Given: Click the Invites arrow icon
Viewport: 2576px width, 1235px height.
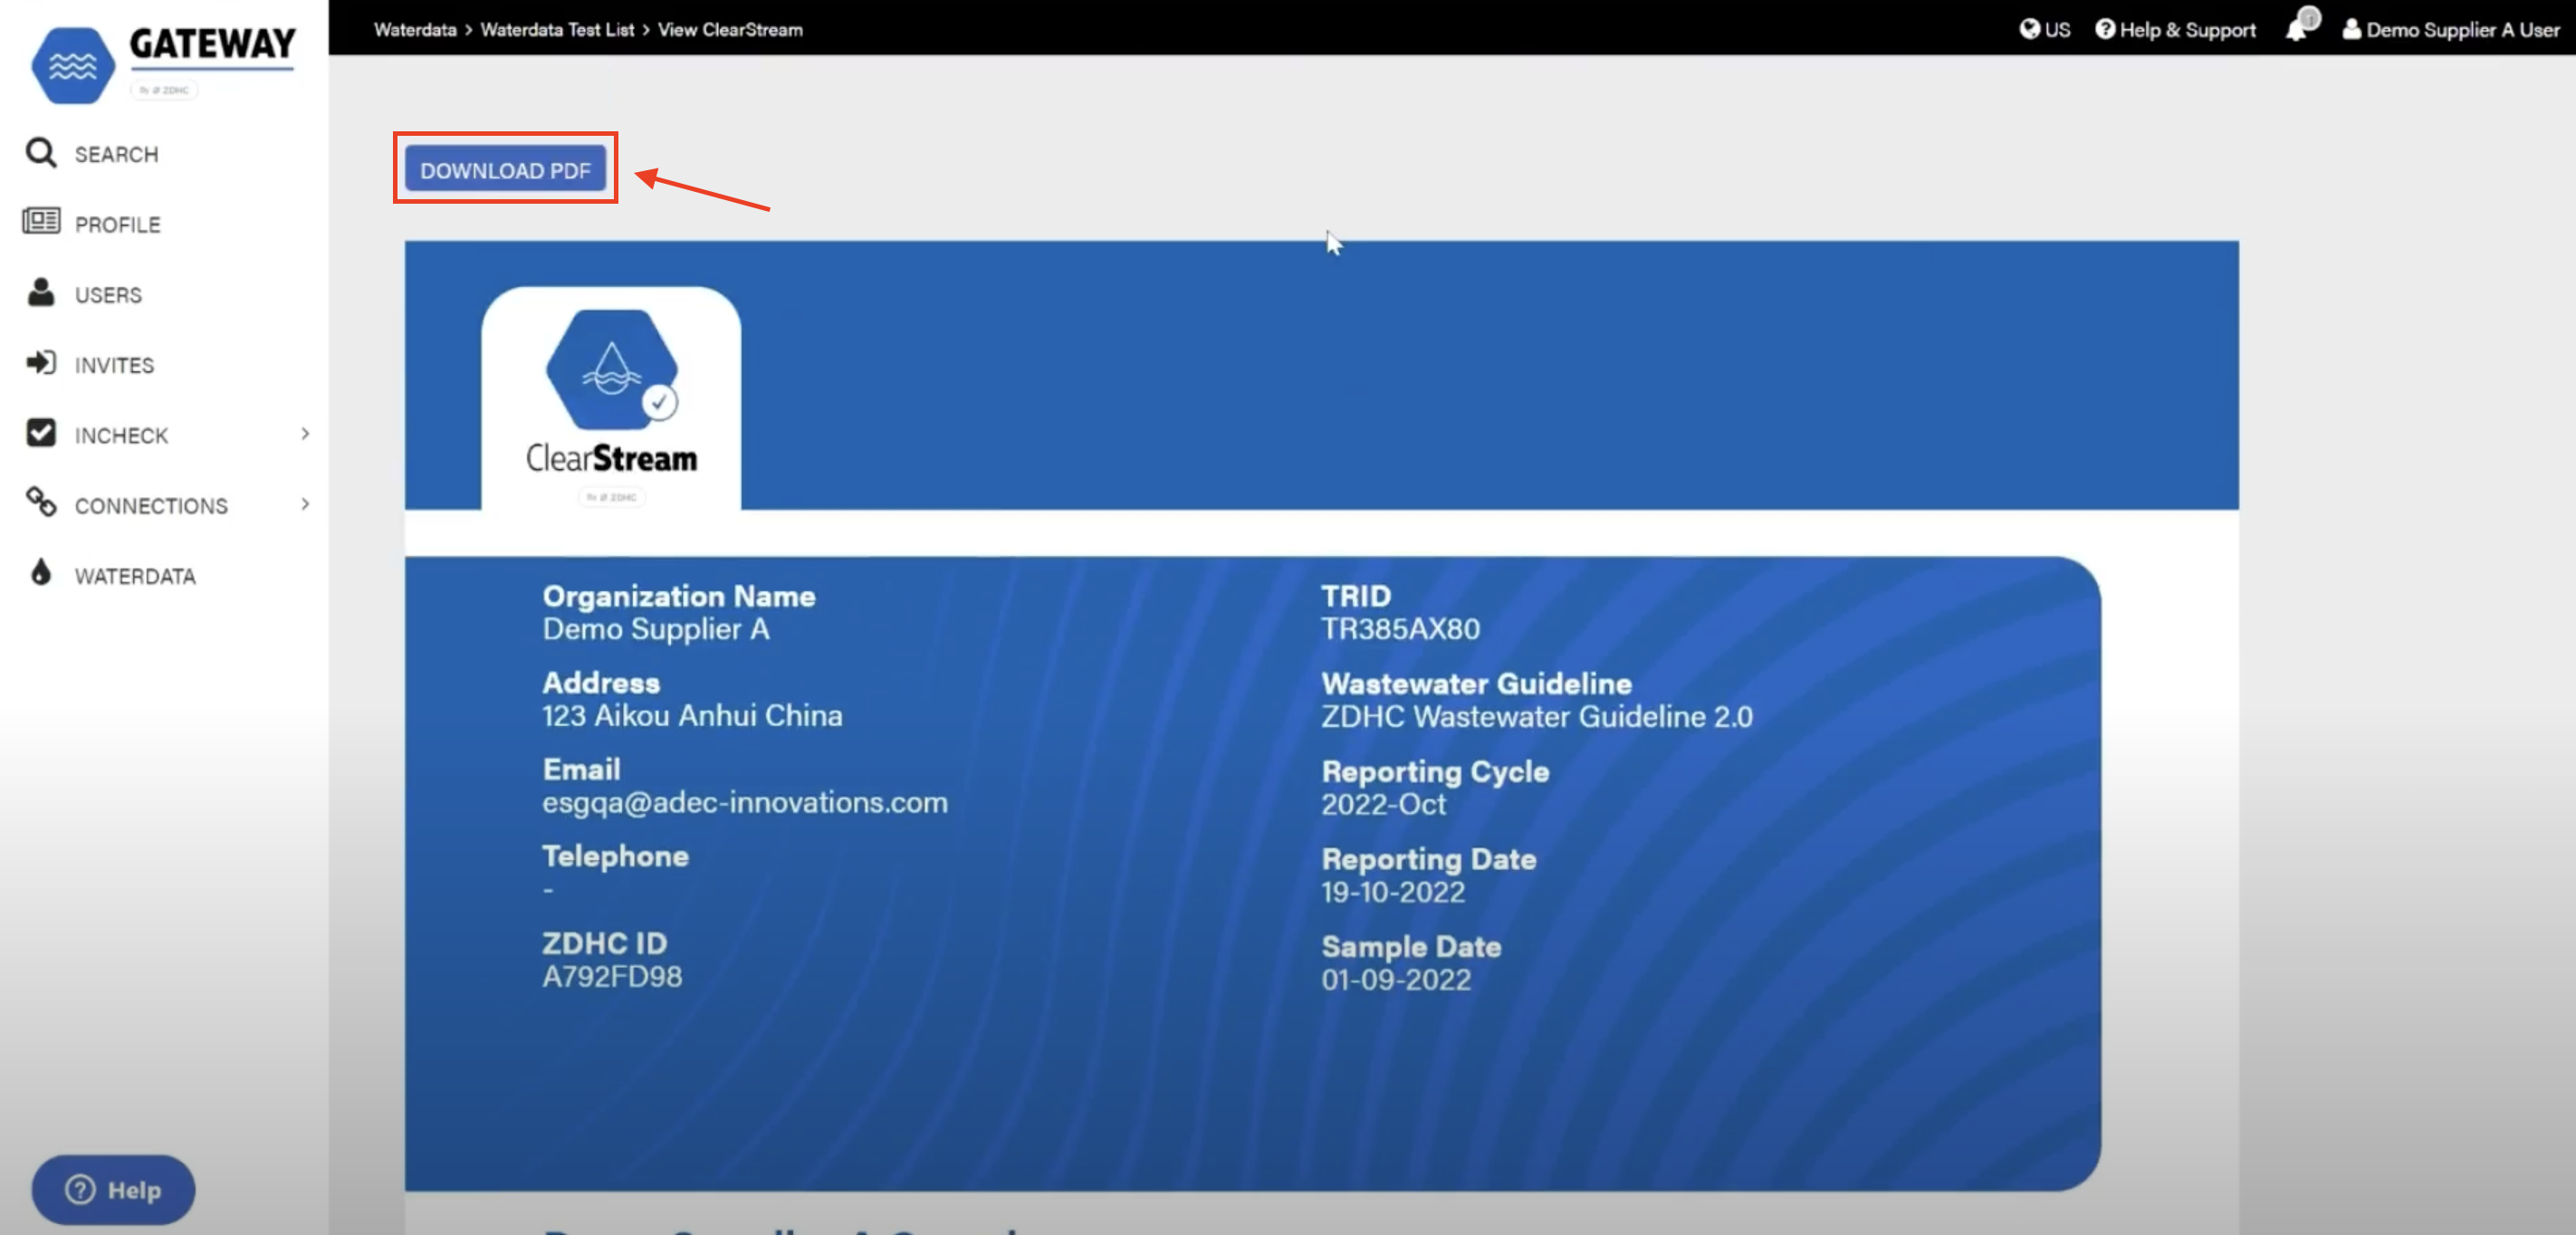Looking at the screenshot, I should (x=41, y=363).
